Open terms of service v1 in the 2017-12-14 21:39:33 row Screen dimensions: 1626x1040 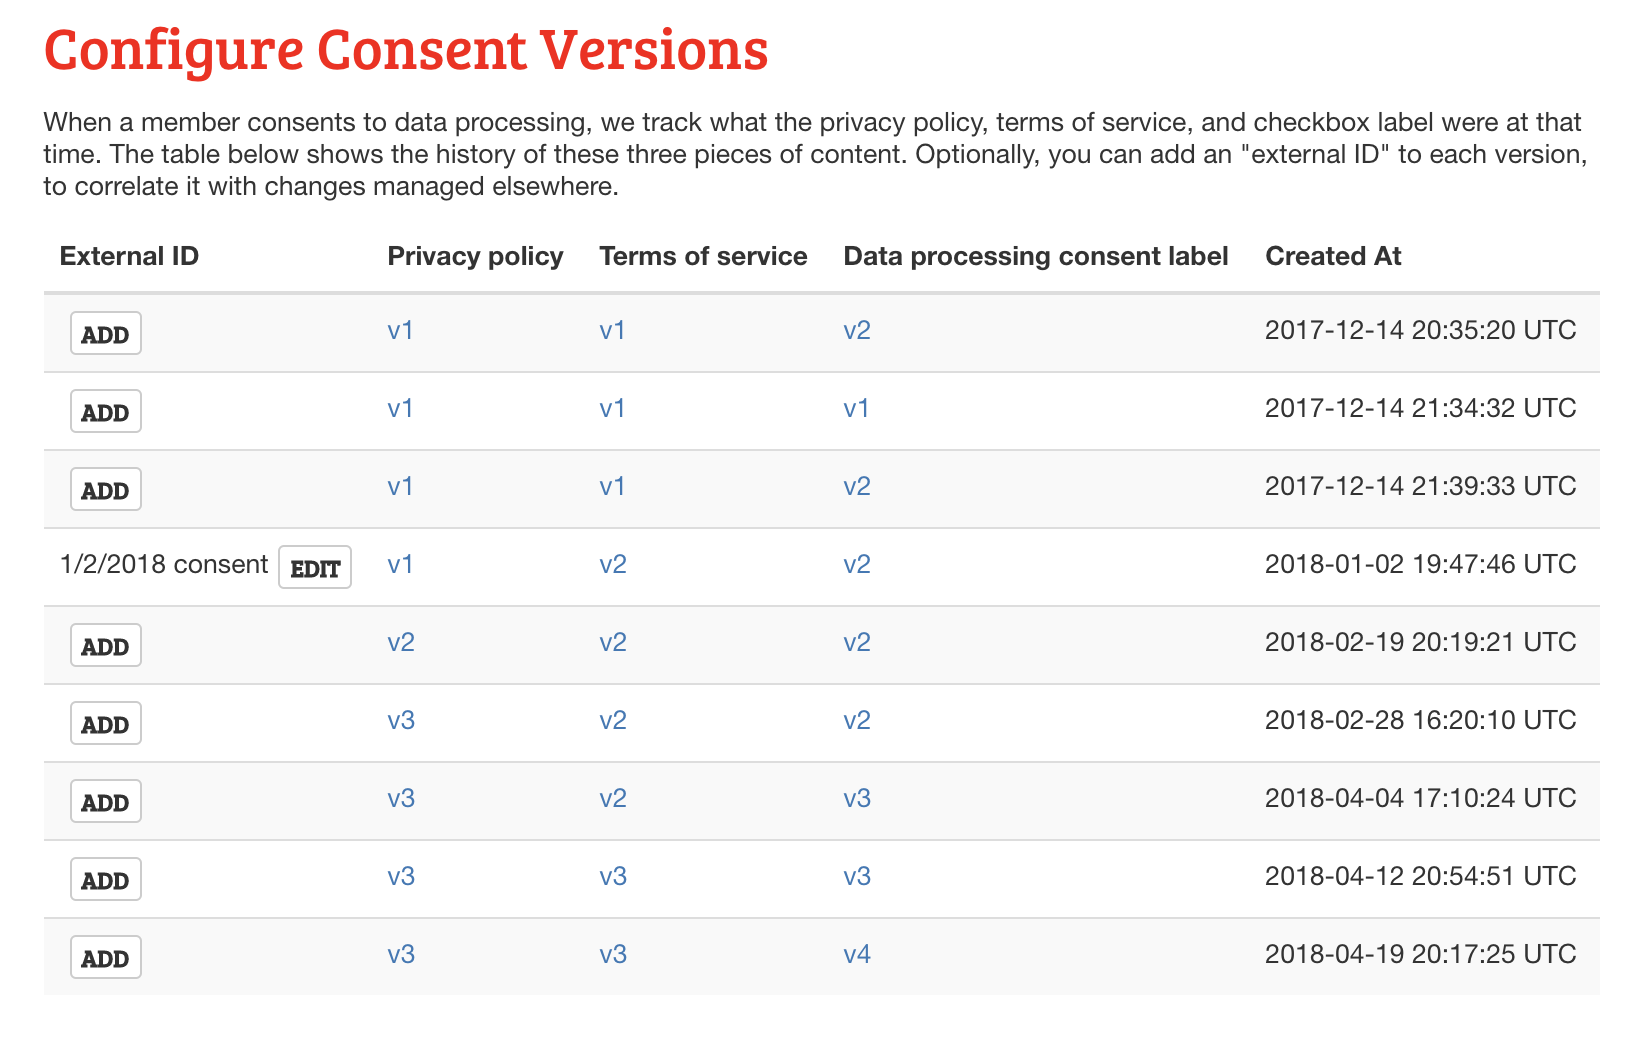613,486
